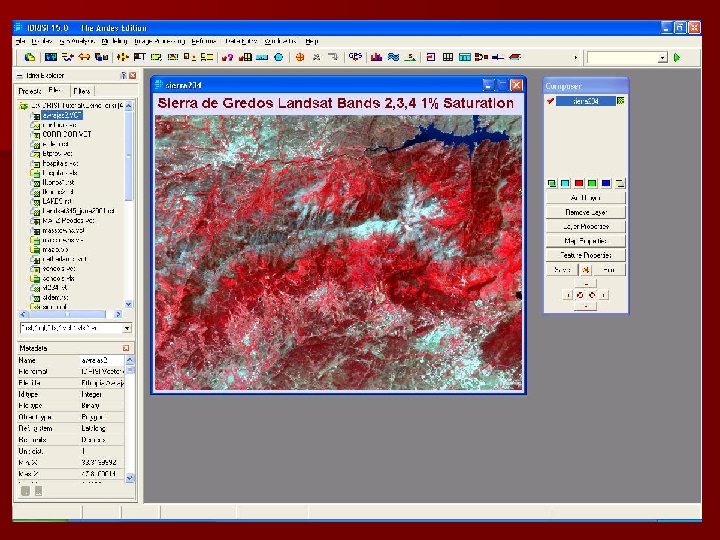Click the Composer zoom-in rotate icon
The width and height of the screenshot is (720, 540).
tap(580, 295)
